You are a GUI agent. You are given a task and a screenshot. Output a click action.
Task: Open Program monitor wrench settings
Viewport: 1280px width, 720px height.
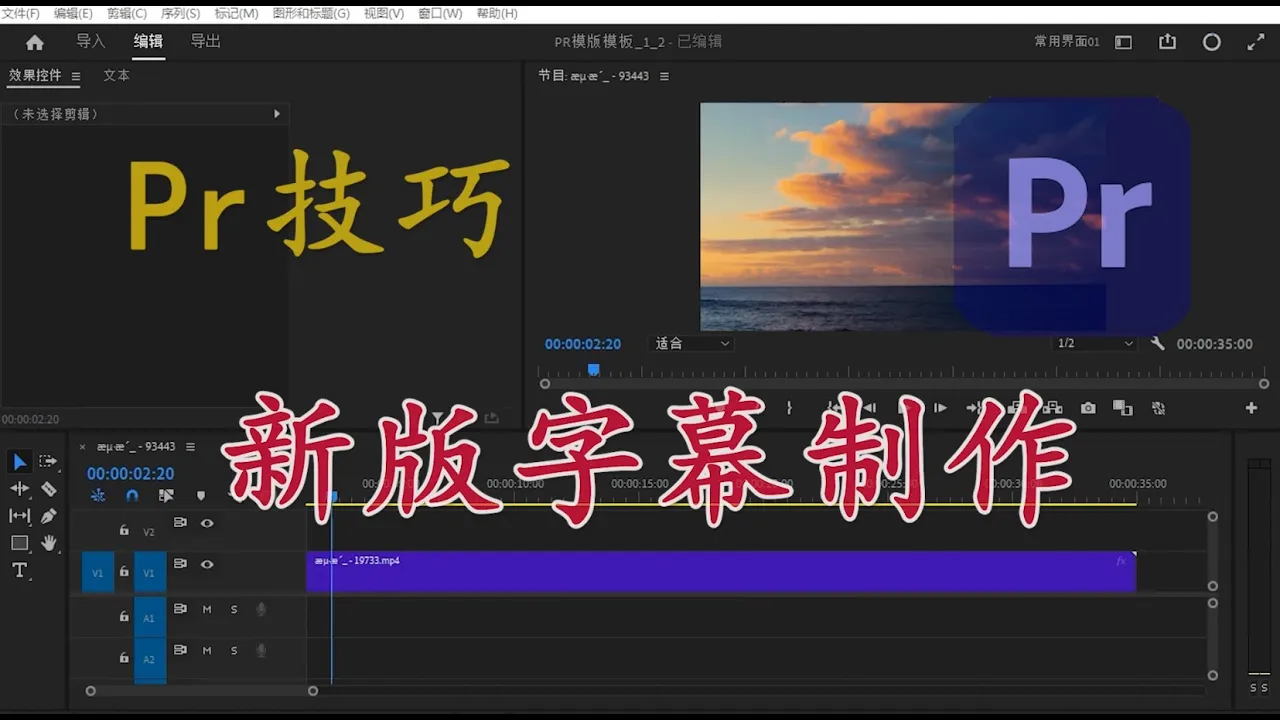pos(1157,343)
